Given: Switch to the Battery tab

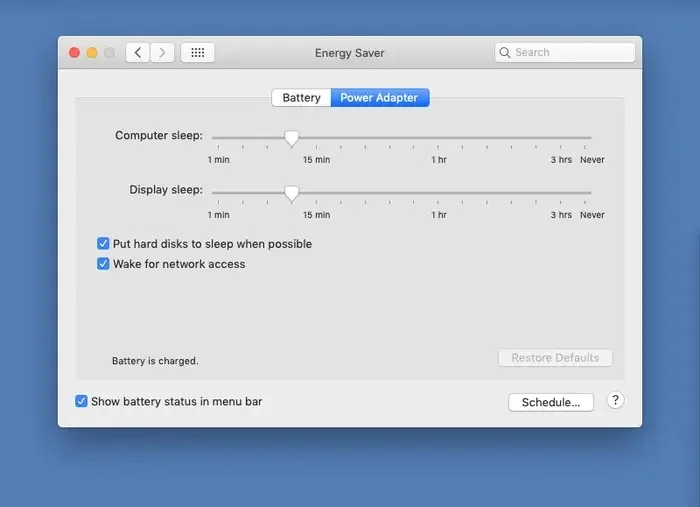Looking at the screenshot, I should click(x=301, y=98).
